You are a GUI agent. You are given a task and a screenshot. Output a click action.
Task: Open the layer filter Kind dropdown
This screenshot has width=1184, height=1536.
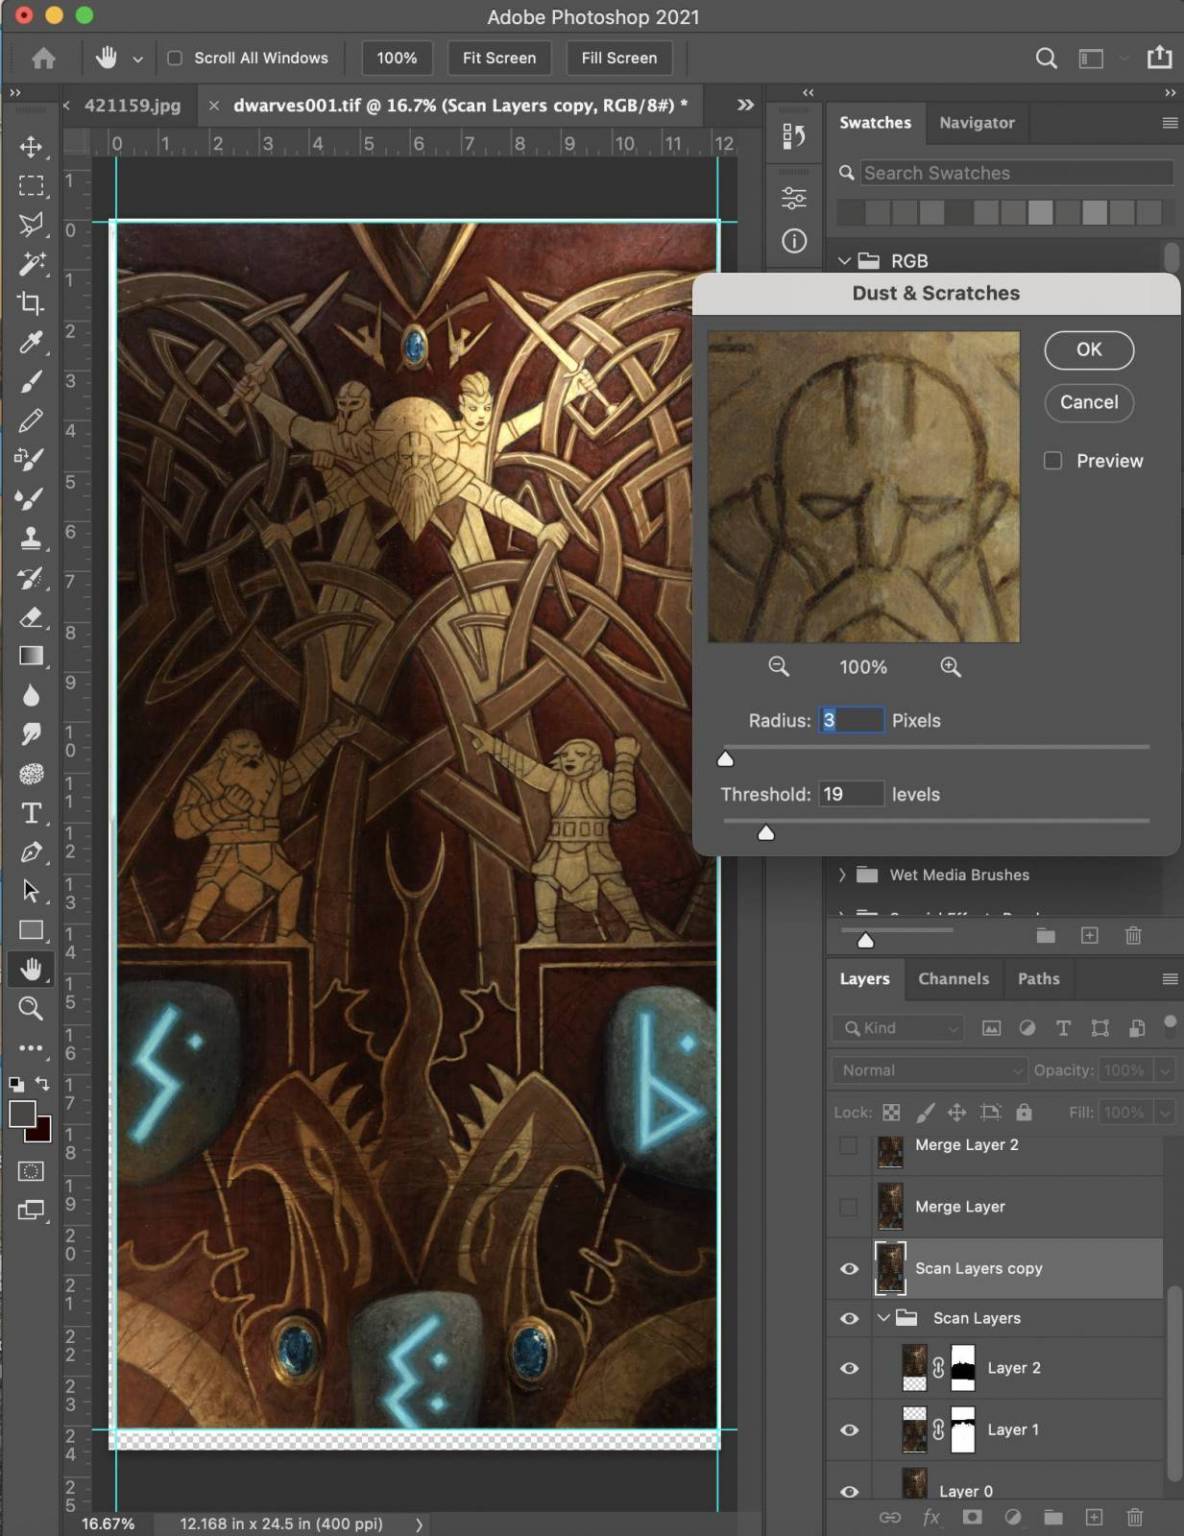point(900,1028)
